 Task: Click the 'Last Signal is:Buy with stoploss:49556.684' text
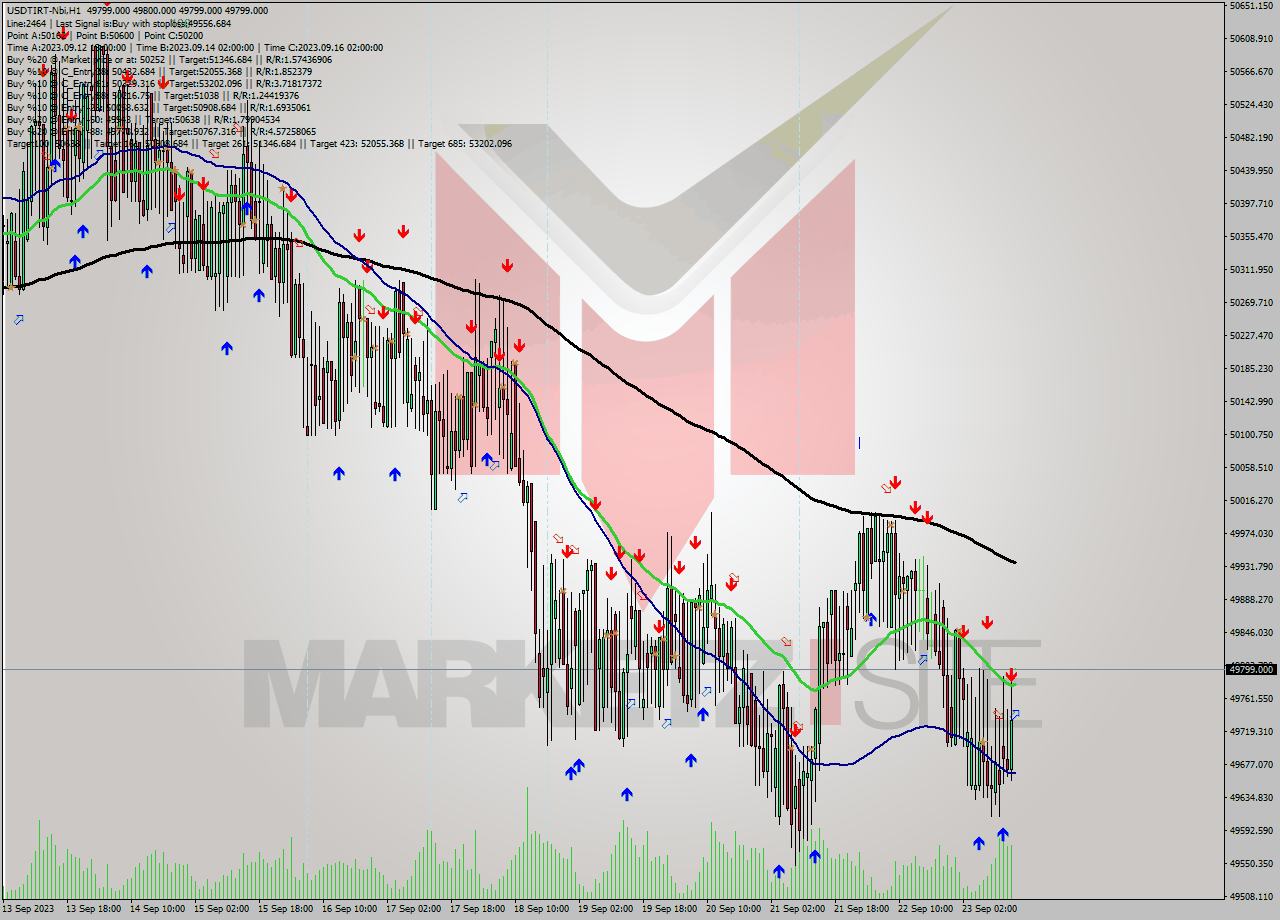[x=143, y=23]
